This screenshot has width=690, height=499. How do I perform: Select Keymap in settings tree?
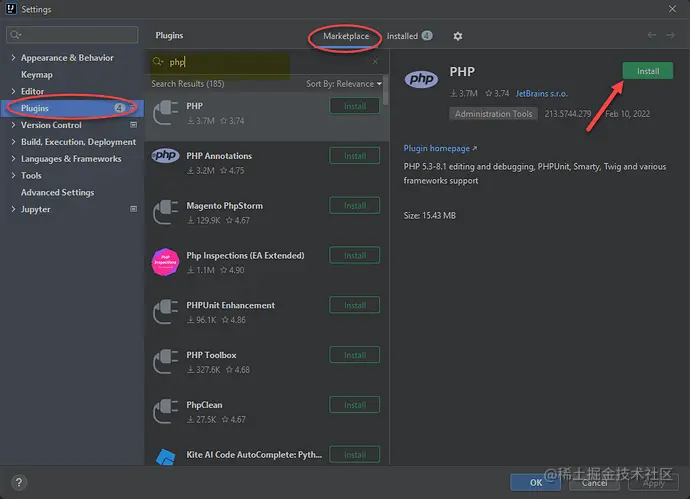click(37, 75)
